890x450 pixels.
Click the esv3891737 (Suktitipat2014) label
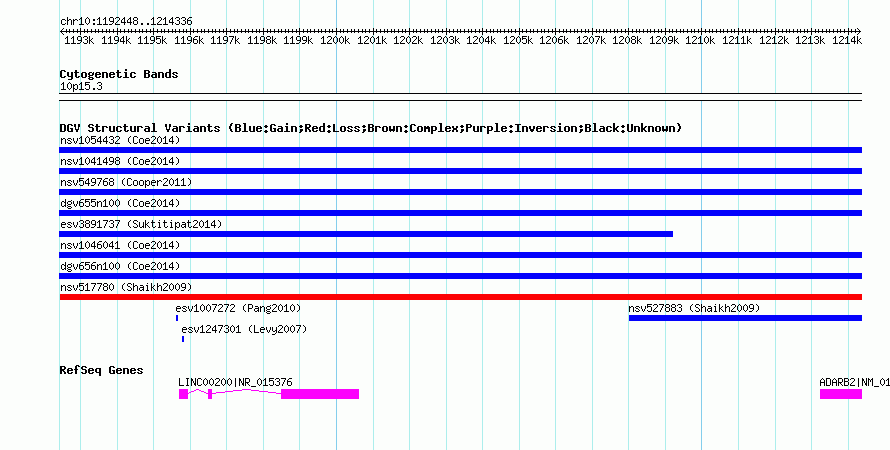(x=141, y=224)
